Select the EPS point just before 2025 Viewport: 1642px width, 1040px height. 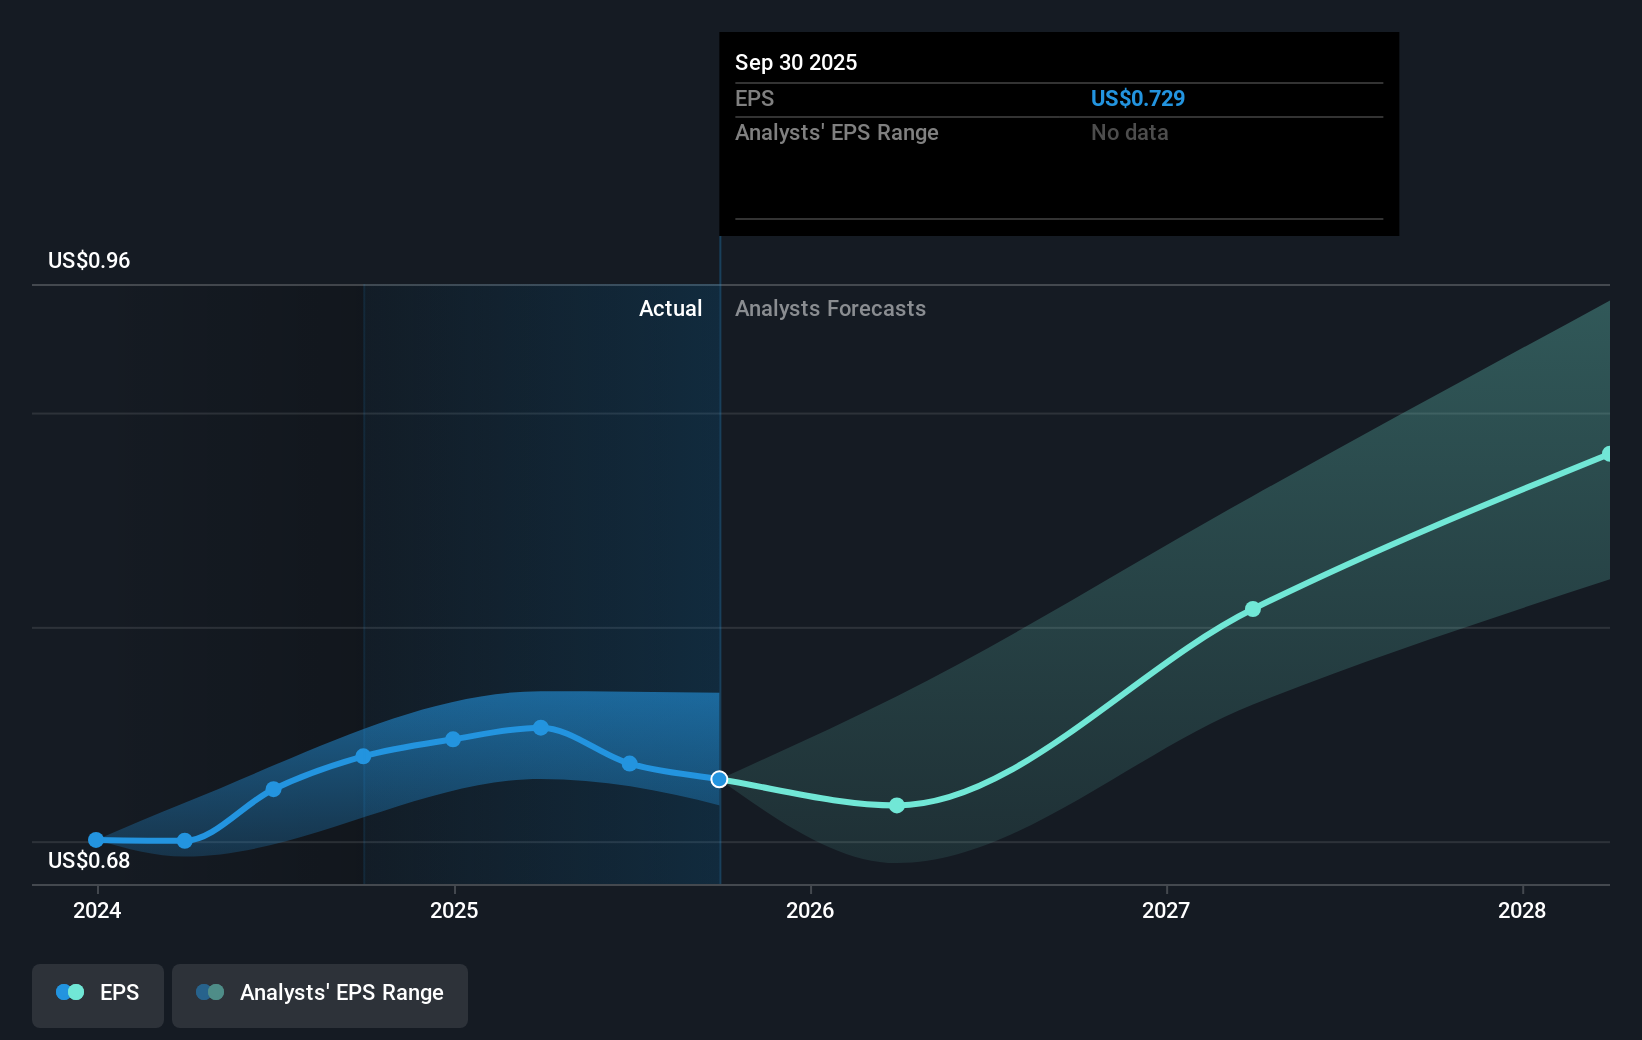(x=363, y=756)
